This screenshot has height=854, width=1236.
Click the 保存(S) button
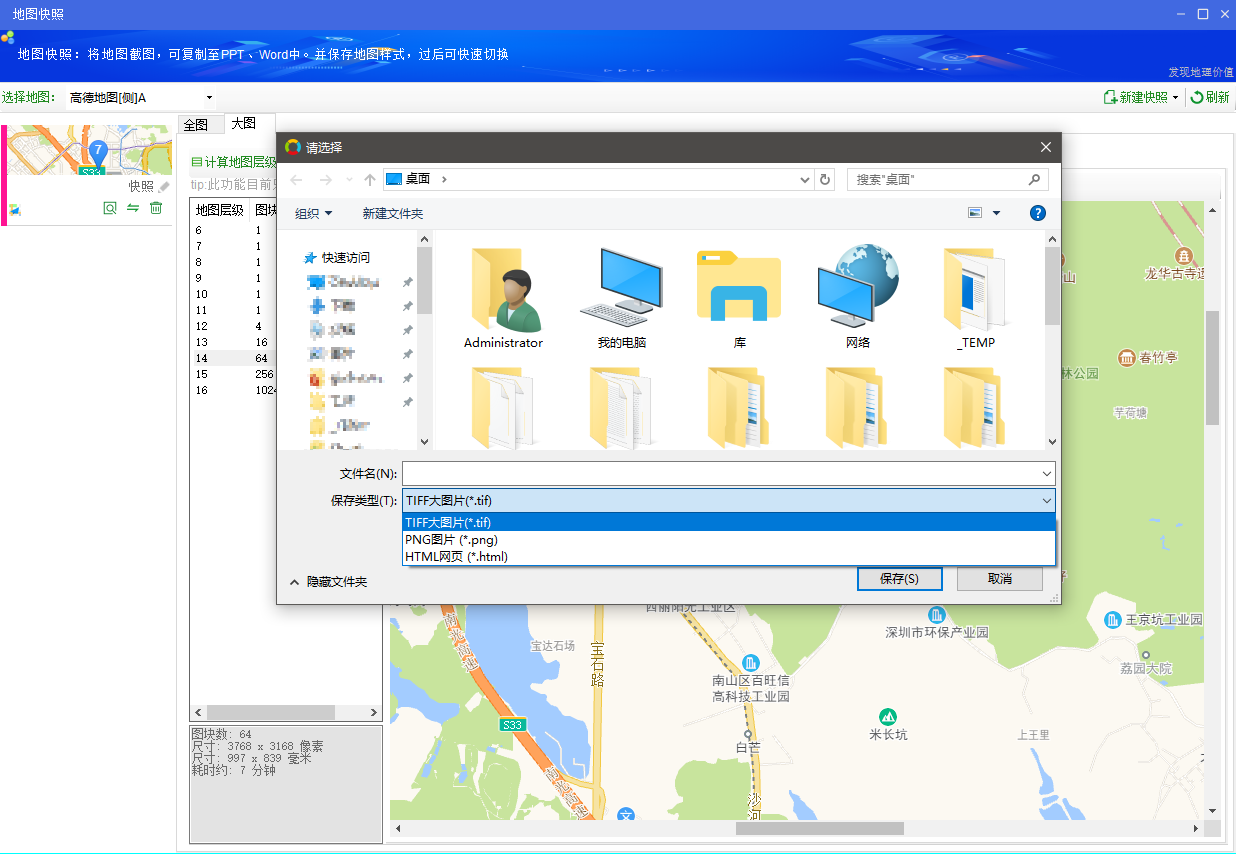(899, 579)
